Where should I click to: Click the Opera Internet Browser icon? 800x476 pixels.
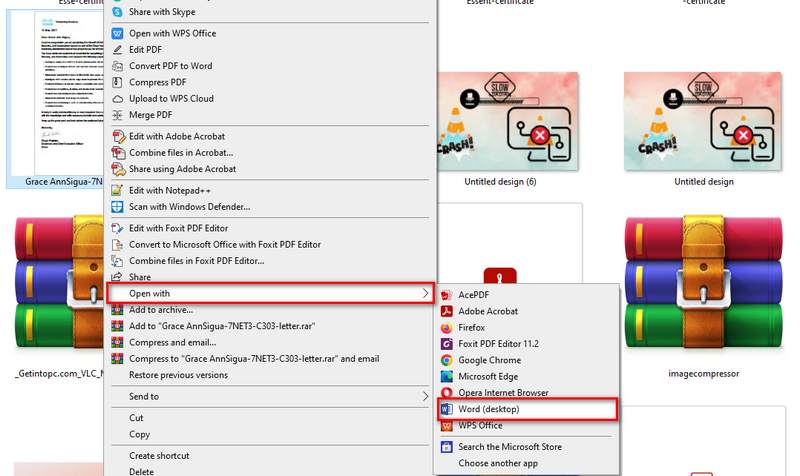446,393
